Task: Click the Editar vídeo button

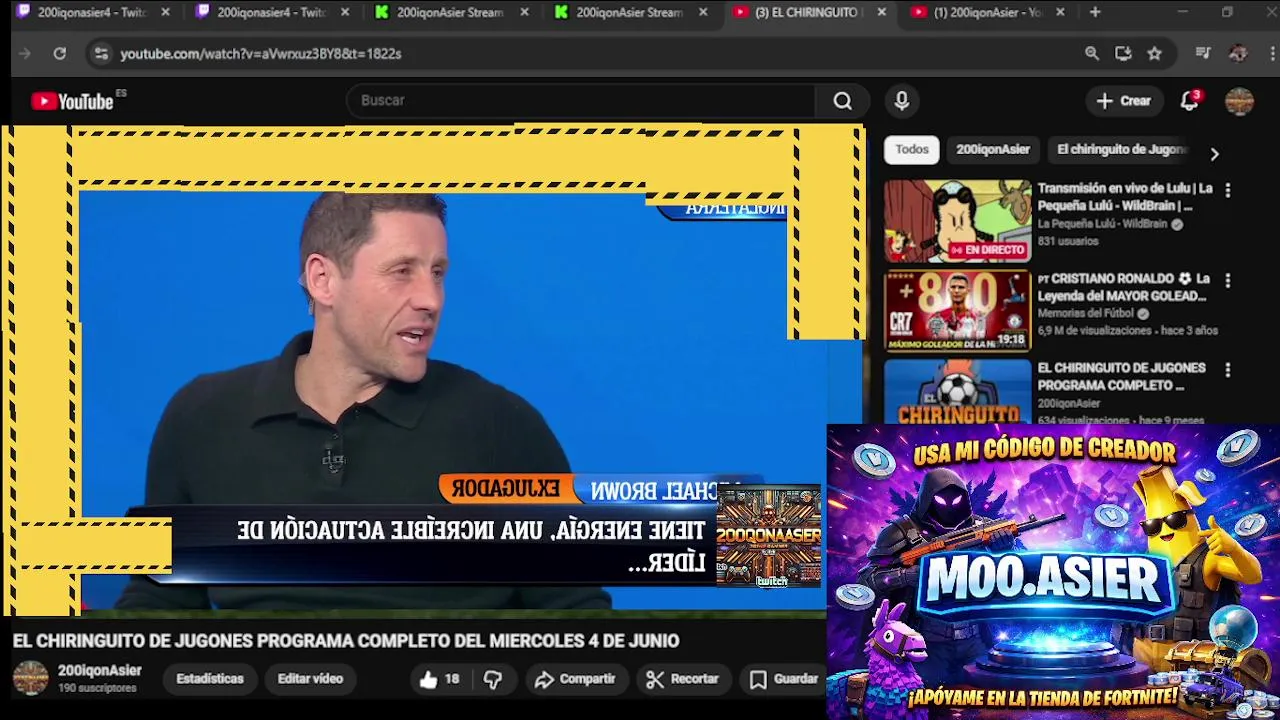Action: click(x=310, y=679)
